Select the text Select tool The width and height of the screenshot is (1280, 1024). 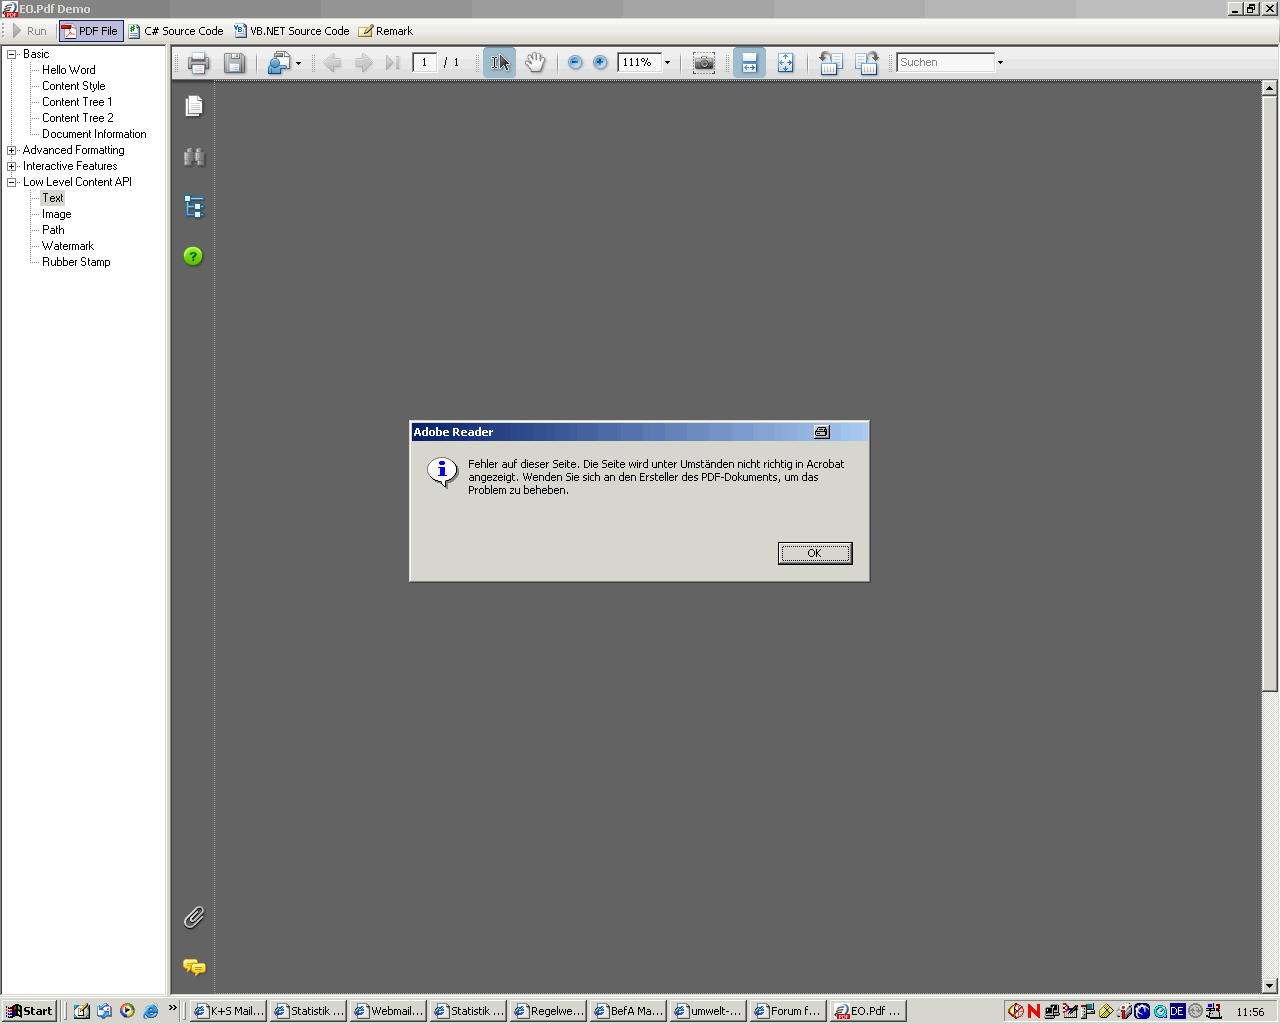499,63
